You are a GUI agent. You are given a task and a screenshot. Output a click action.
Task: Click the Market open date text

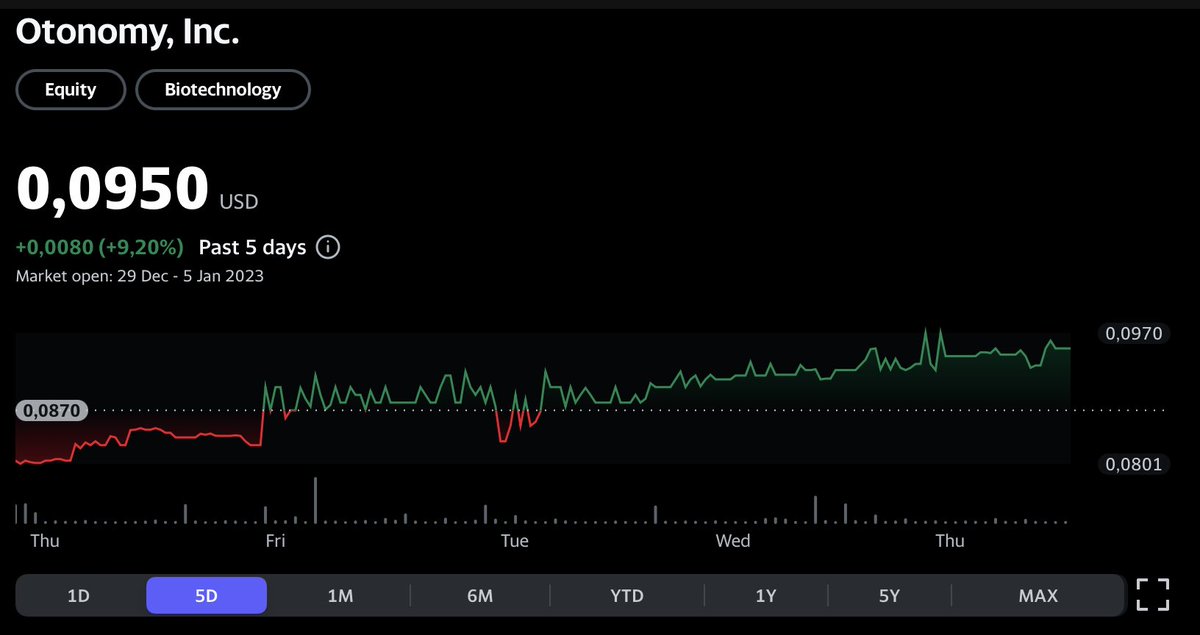click(140, 276)
